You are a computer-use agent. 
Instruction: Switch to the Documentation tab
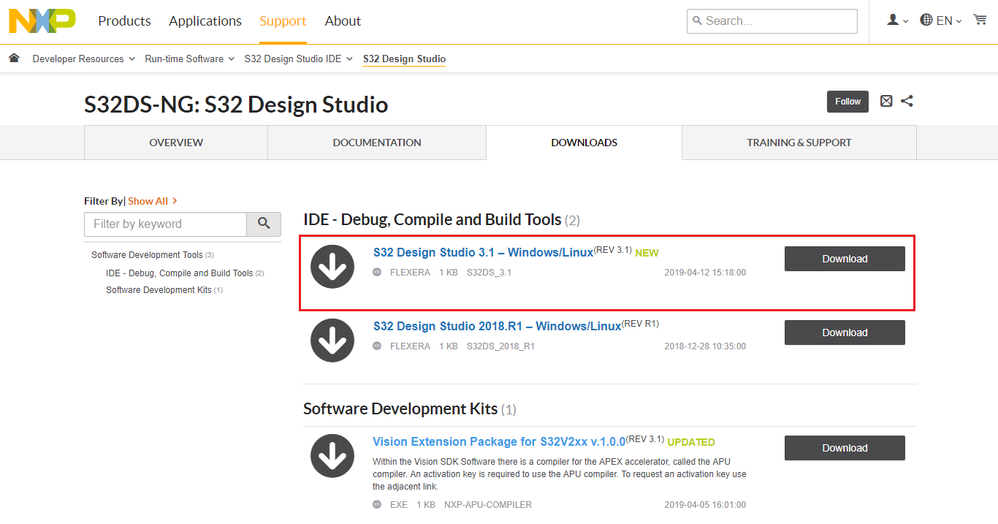(x=377, y=143)
